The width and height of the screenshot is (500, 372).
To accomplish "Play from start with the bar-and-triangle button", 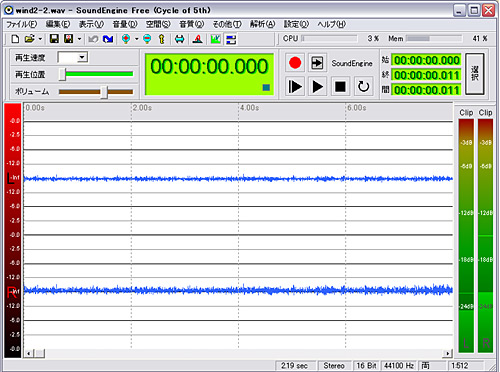I will pyautogui.click(x=295, y=87).
